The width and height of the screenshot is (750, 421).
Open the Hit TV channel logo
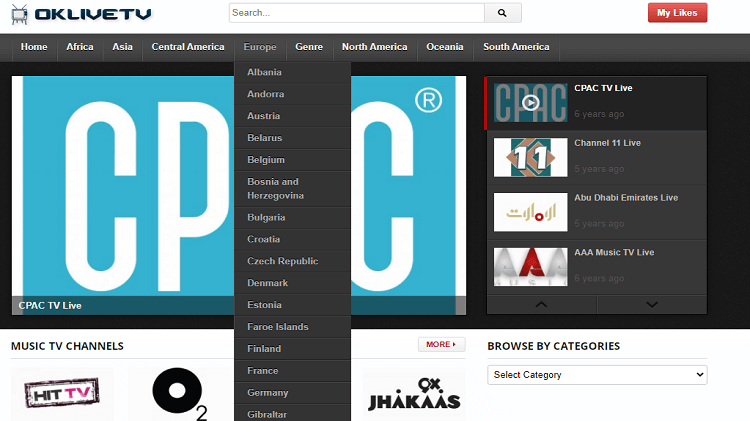pos(62,394)
